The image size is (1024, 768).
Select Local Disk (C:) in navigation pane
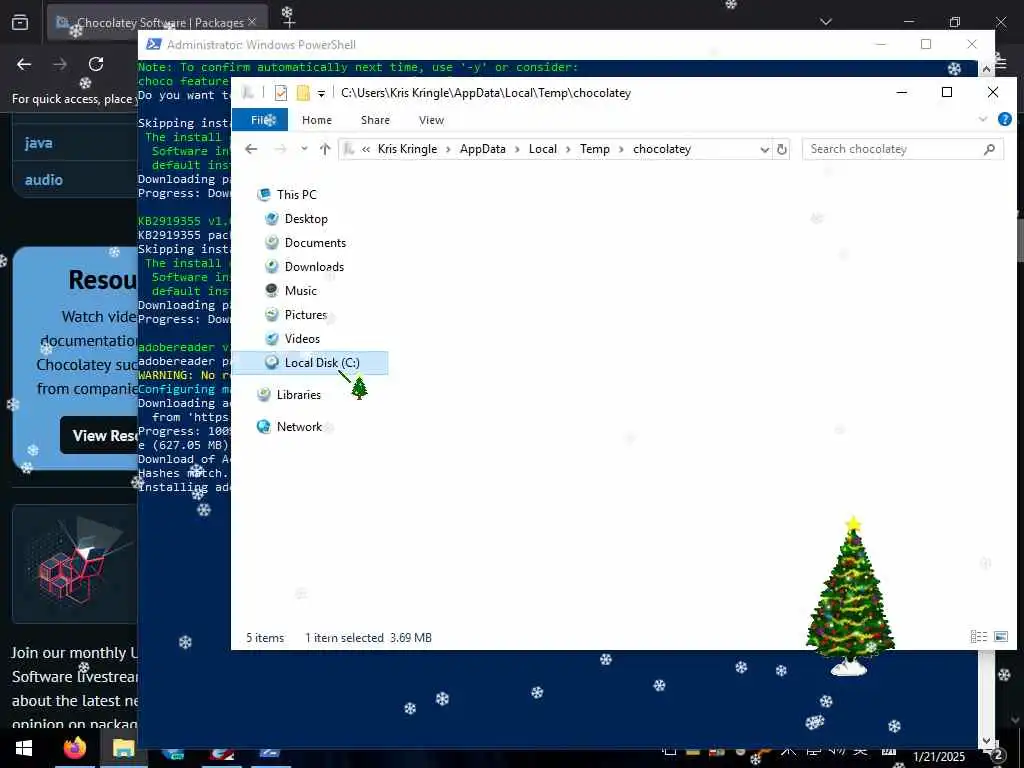311,362
